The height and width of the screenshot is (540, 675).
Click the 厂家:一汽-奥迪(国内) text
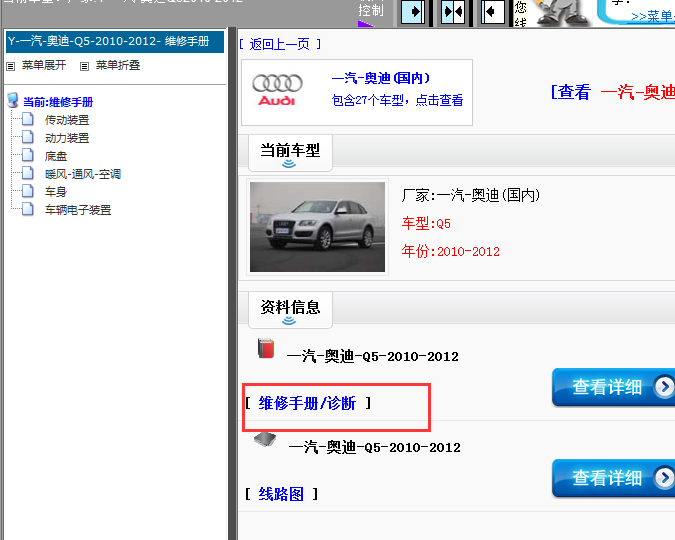pyautogui.click(x=471, y=196)
